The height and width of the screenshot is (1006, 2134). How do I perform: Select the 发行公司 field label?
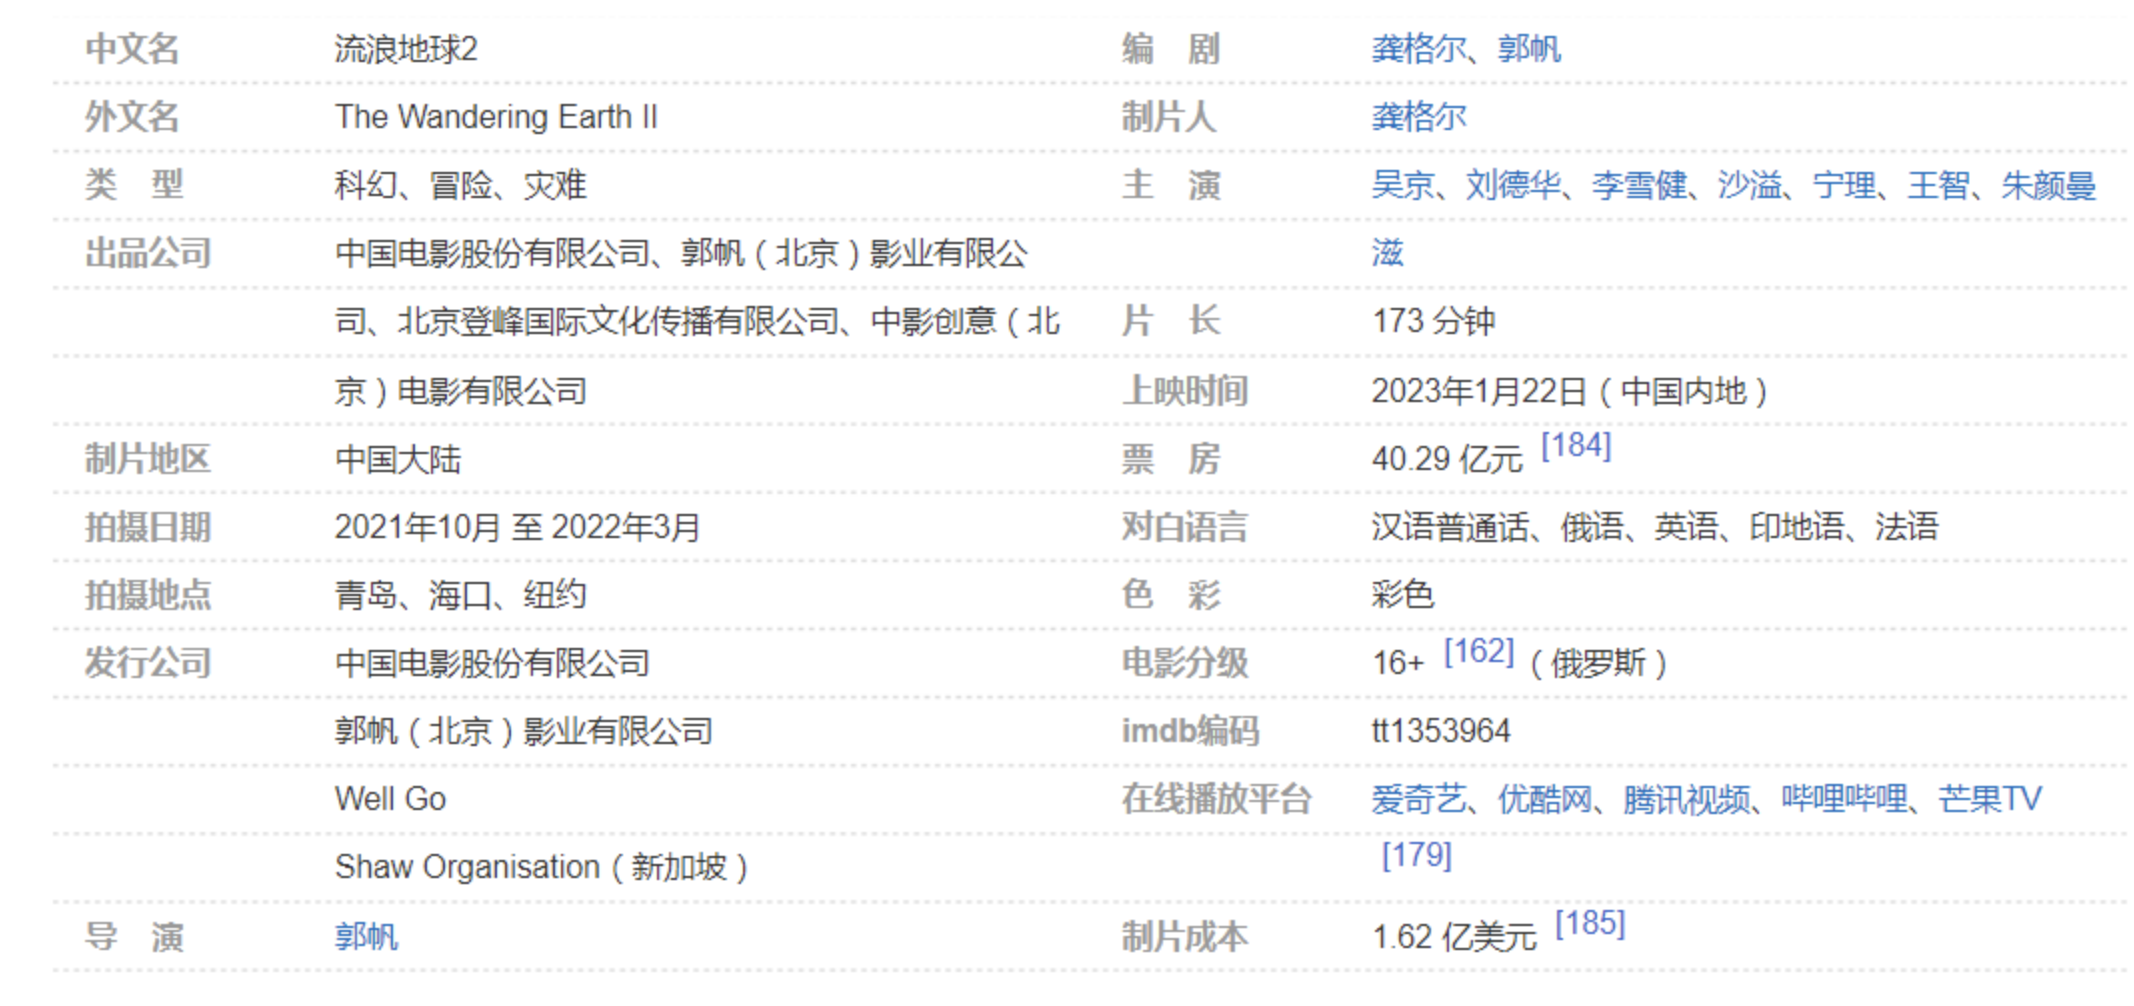148,662
